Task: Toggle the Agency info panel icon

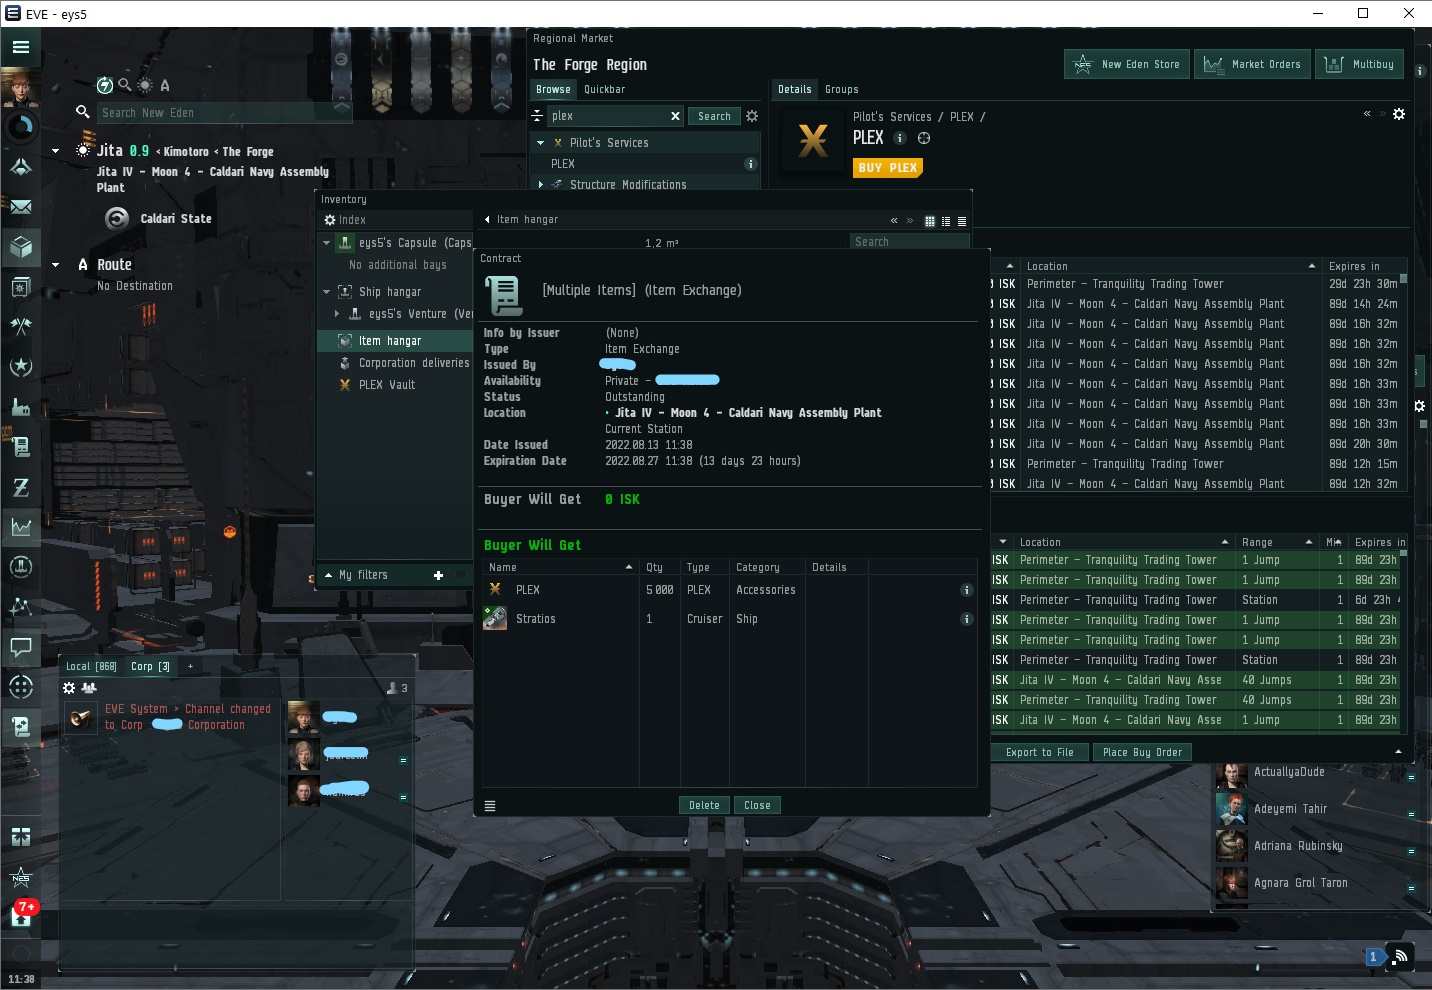Action: [104, 85]
